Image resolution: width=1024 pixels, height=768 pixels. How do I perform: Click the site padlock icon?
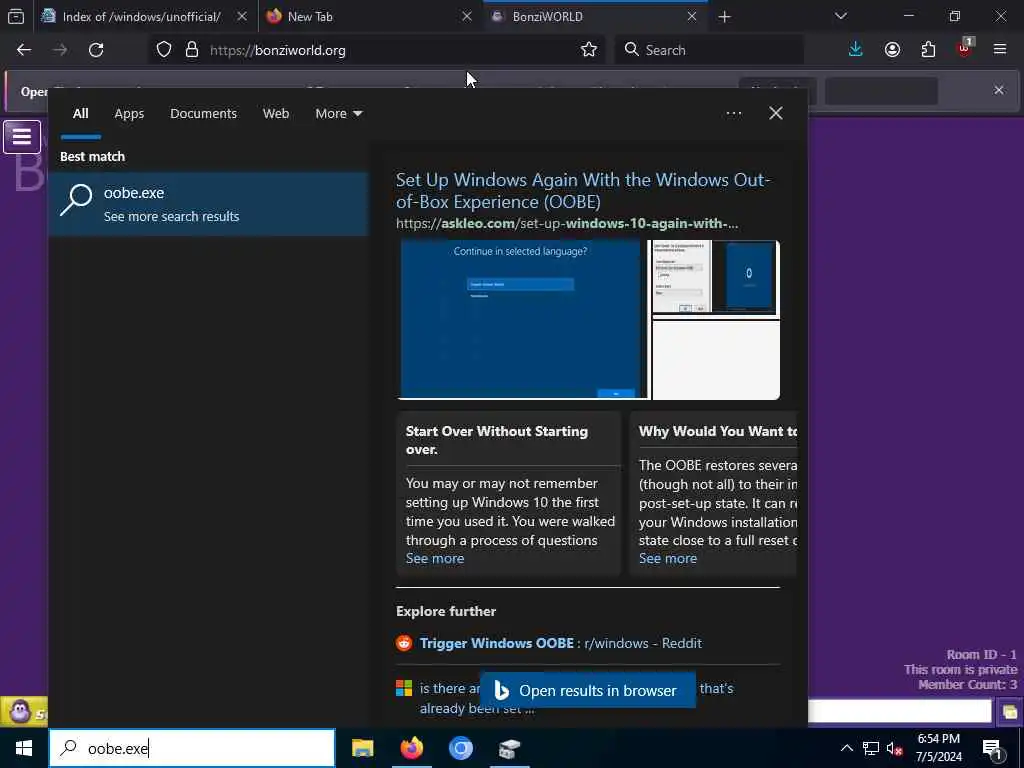tap(191, 50)
